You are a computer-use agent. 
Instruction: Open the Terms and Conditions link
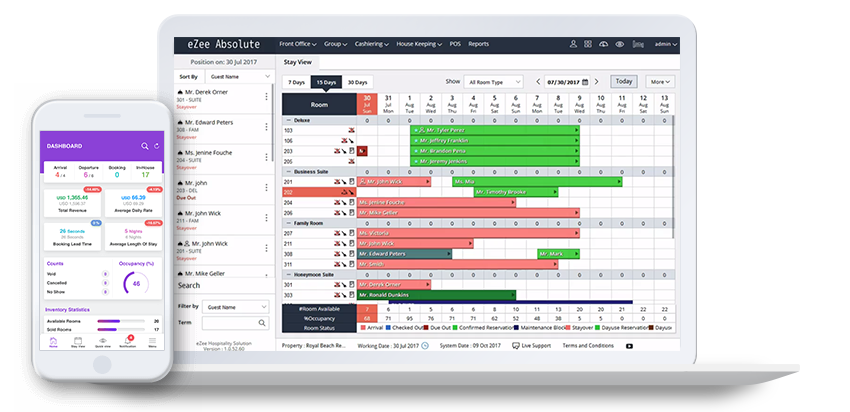pyautogui.click(x=590, y=345)
